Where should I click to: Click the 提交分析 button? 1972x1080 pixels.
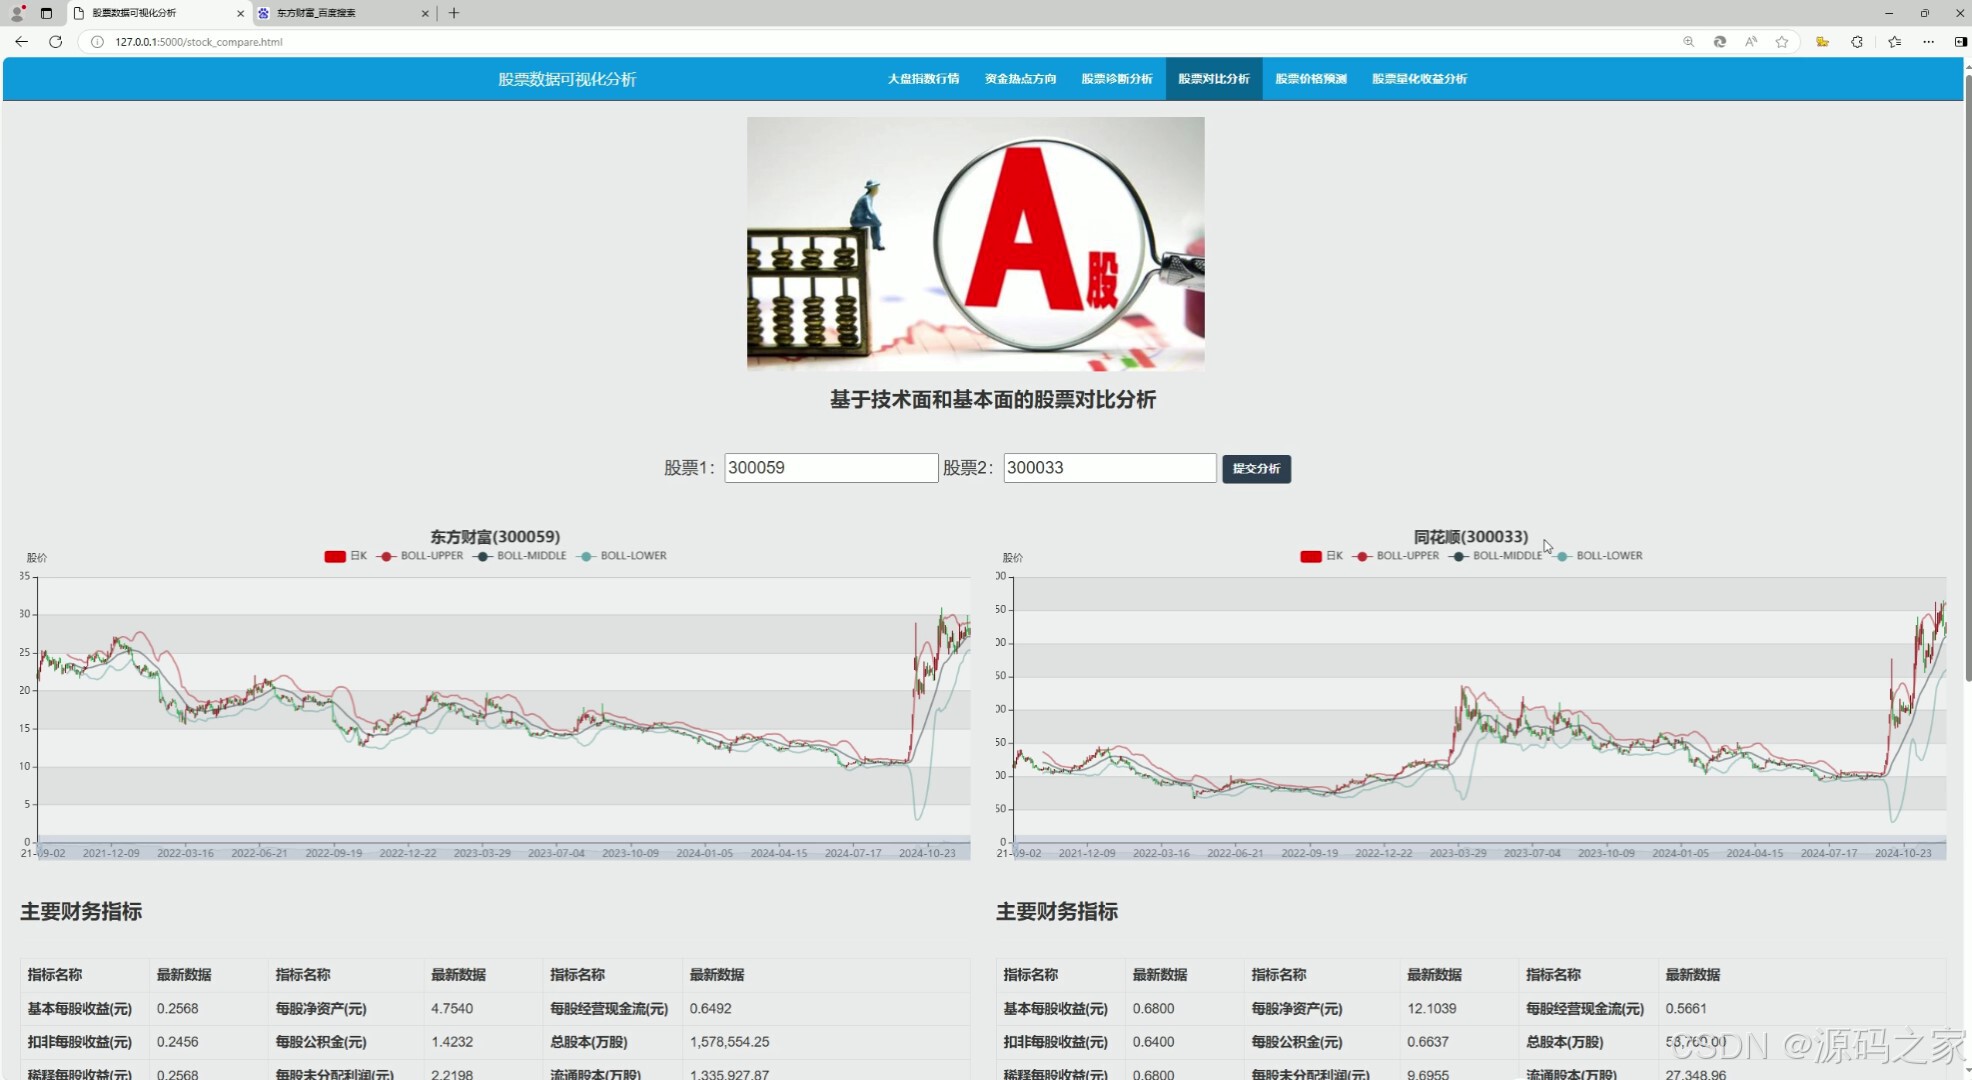click(x=1256, y=469)
